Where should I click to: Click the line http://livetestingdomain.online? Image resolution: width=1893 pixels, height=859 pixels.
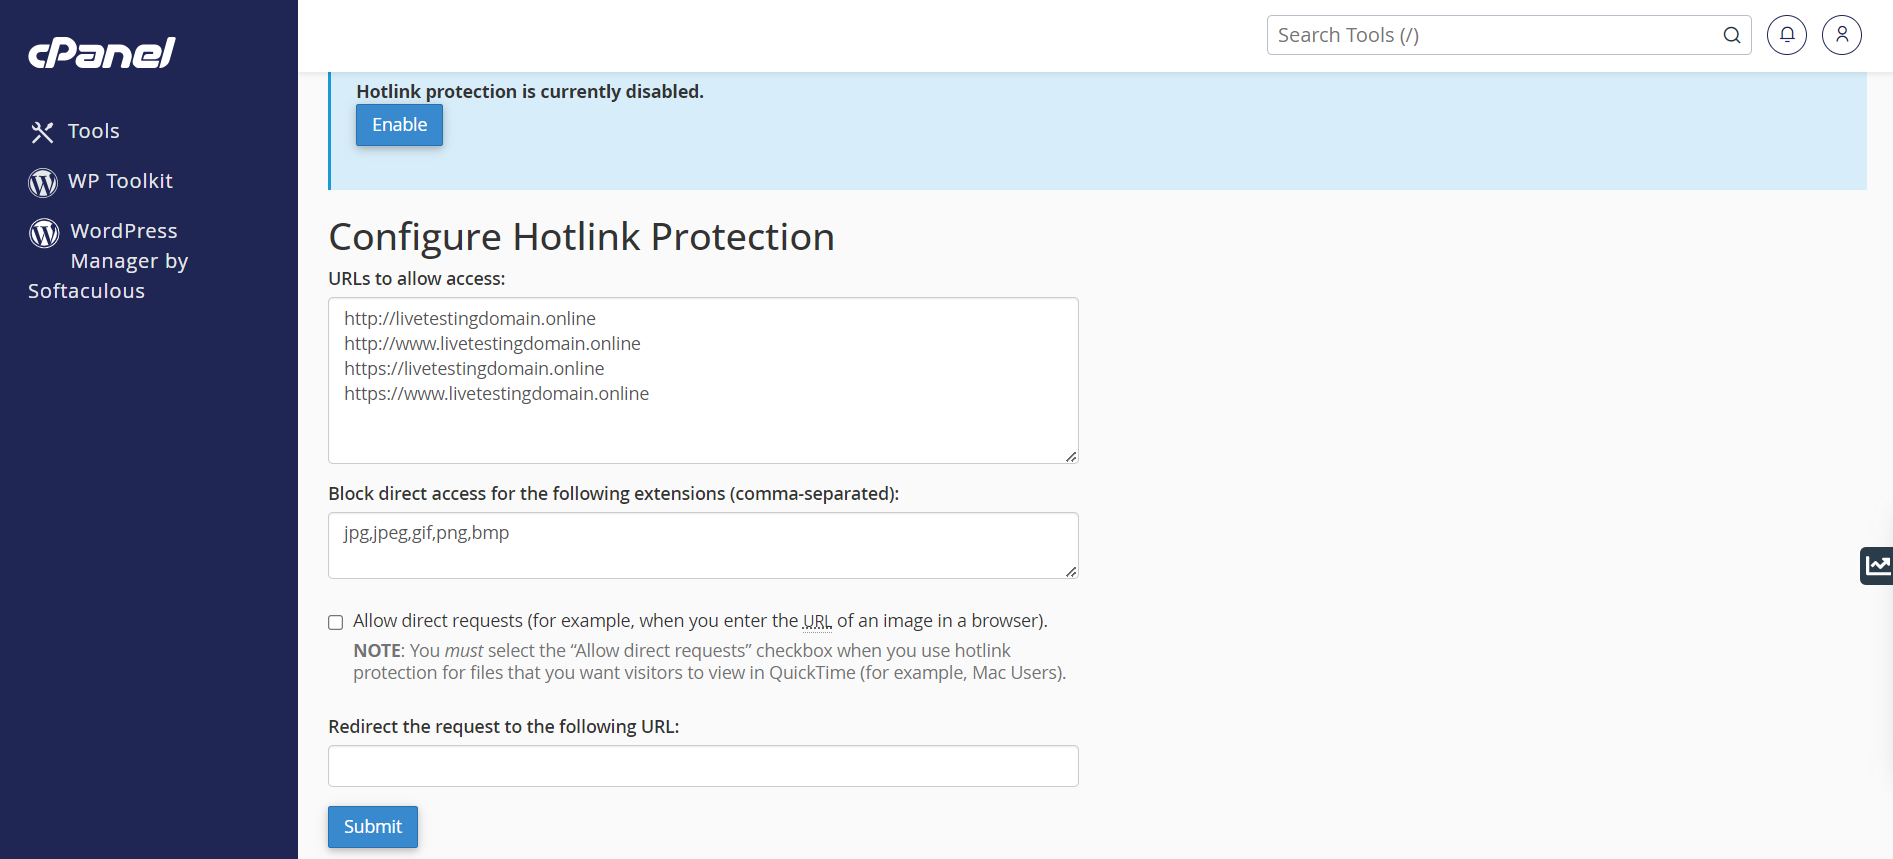pyautogui.click(x=470, y=318)
